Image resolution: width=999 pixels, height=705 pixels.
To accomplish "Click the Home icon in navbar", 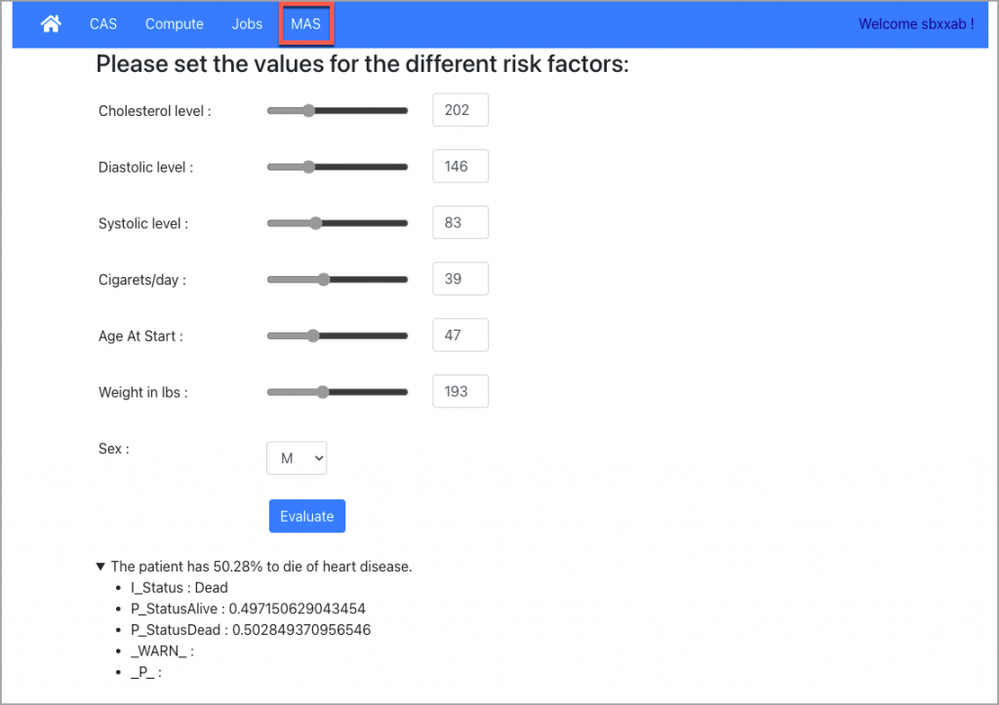I will point(50,24).
